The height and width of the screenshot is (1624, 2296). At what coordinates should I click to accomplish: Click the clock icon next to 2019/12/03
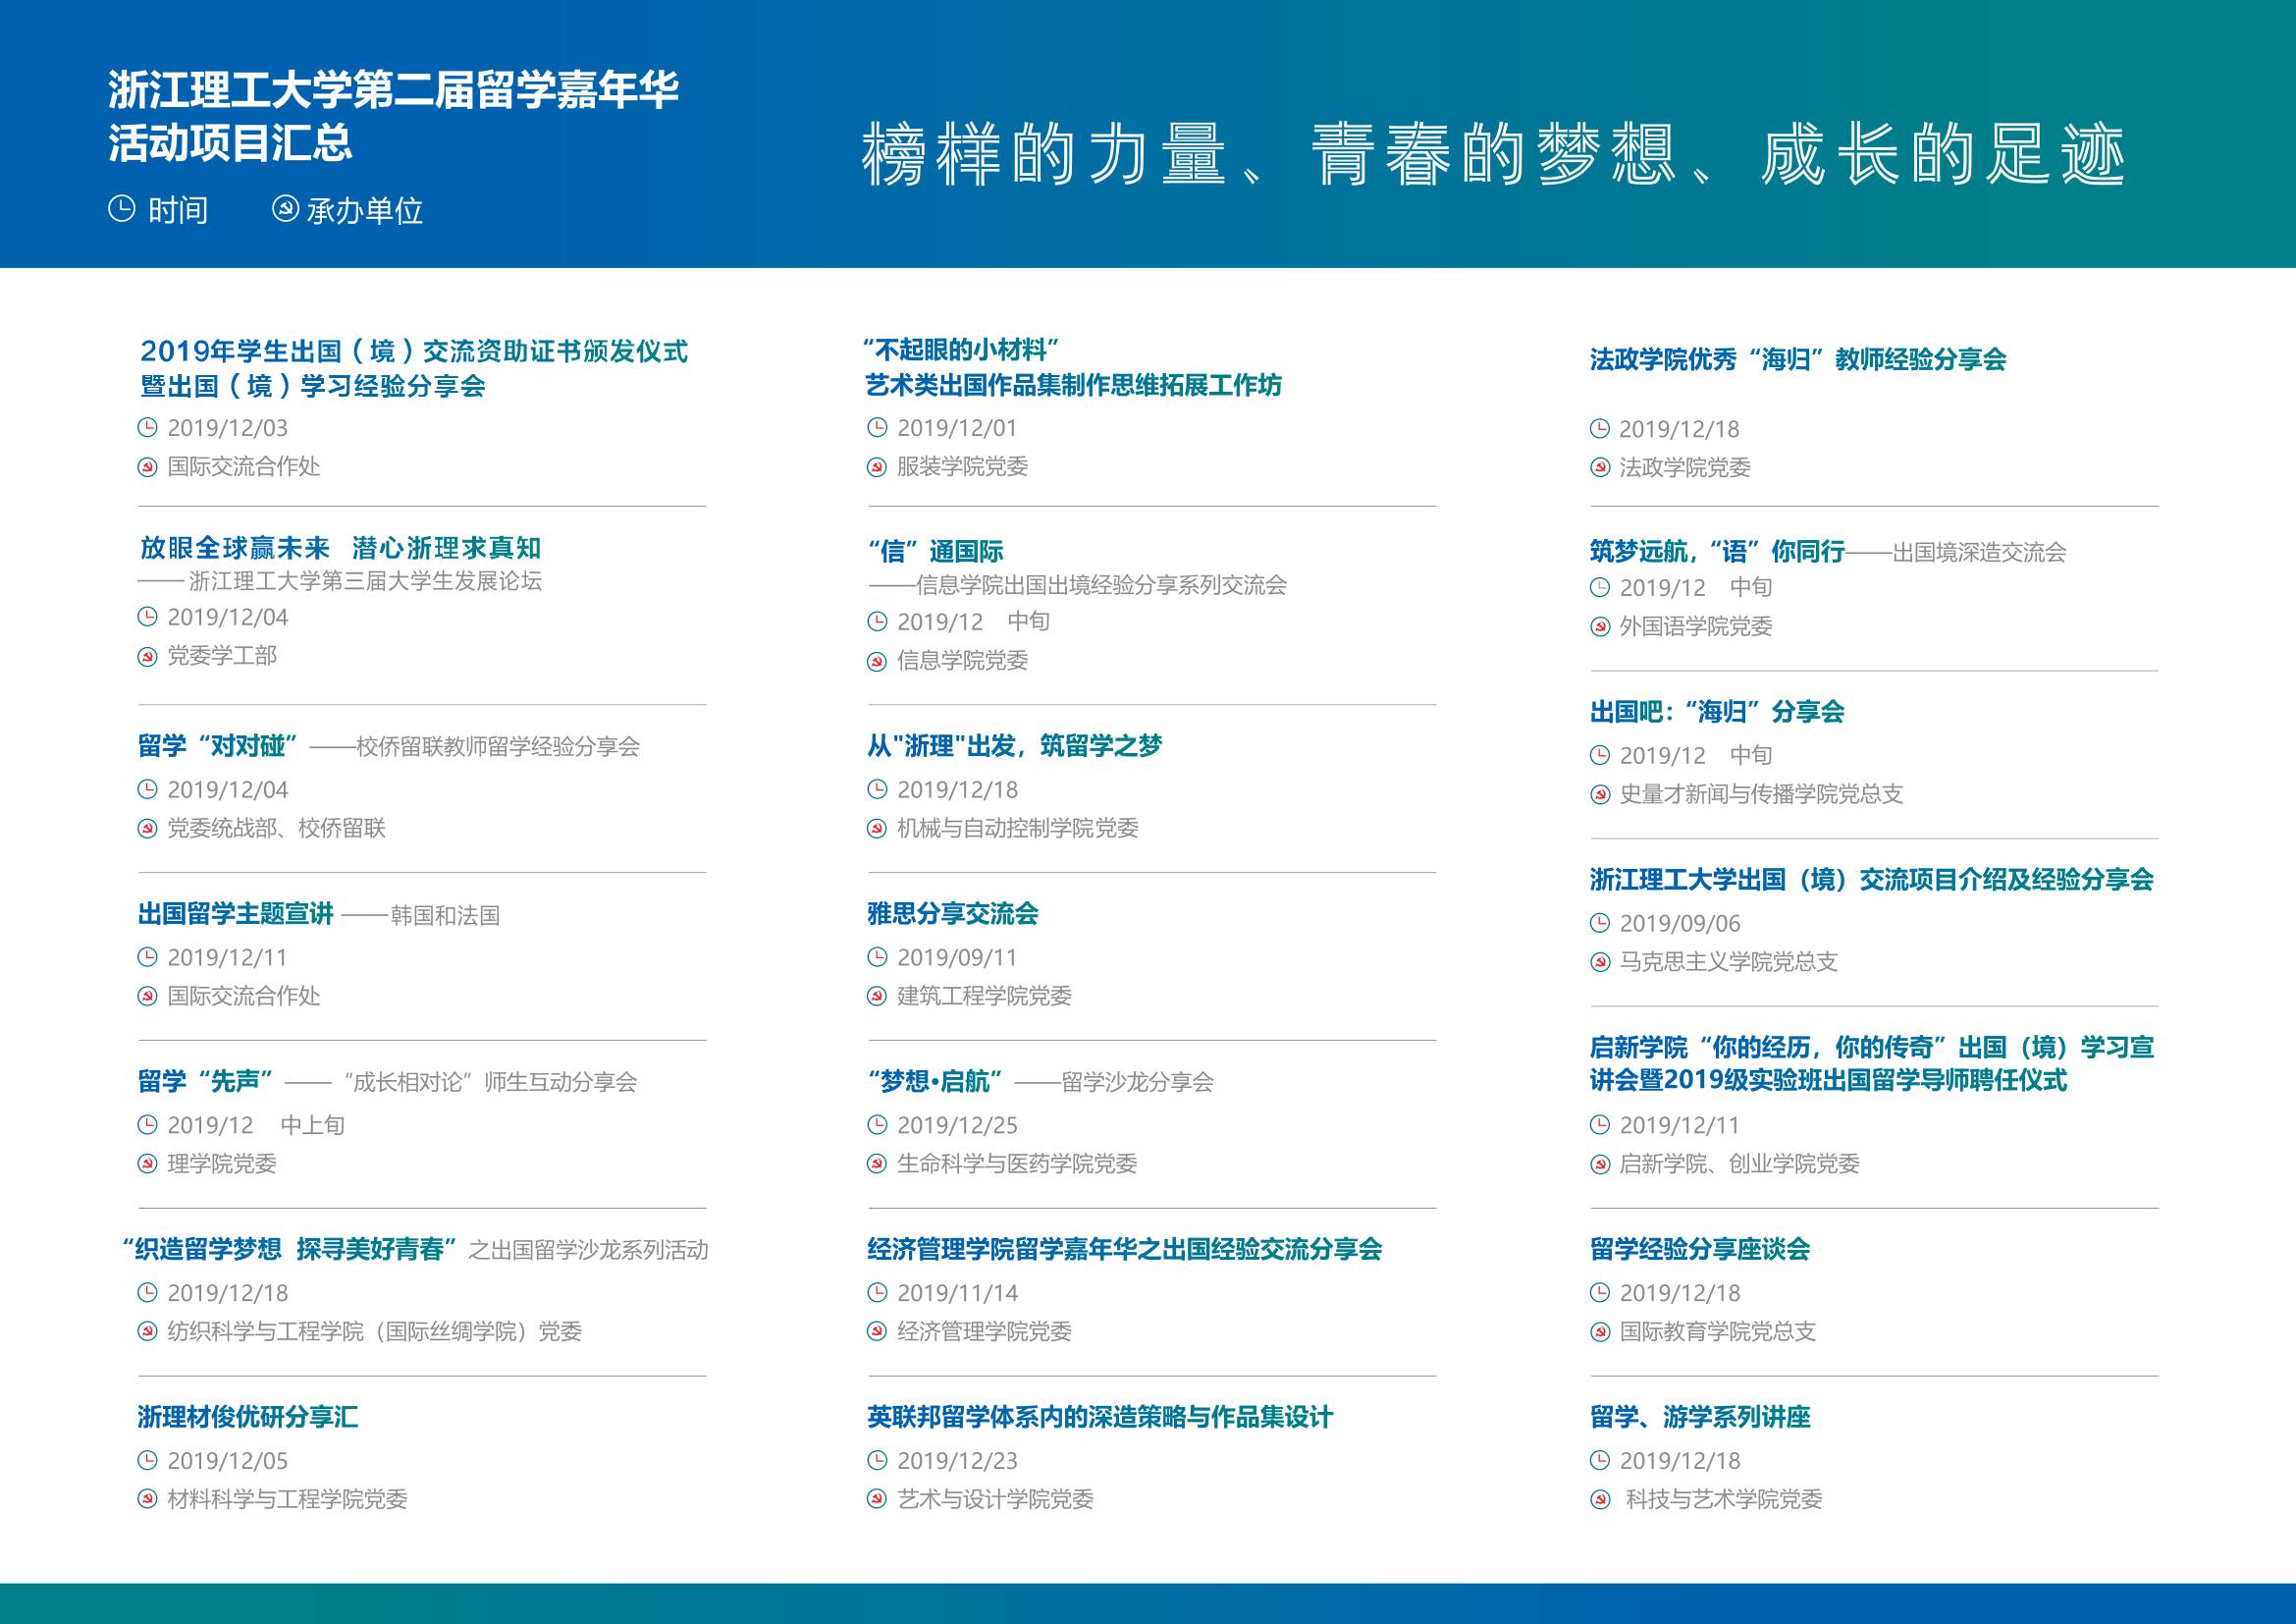147,428
